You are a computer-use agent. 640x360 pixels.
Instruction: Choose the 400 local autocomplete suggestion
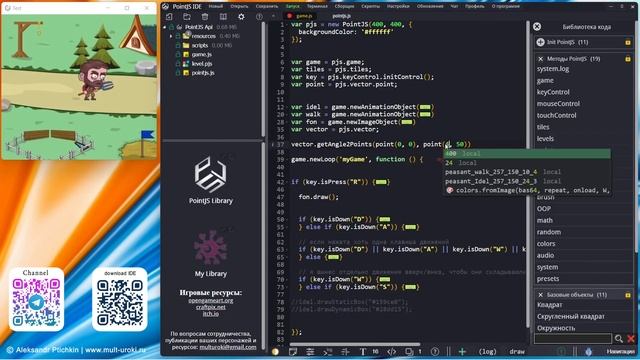[527, 153]
